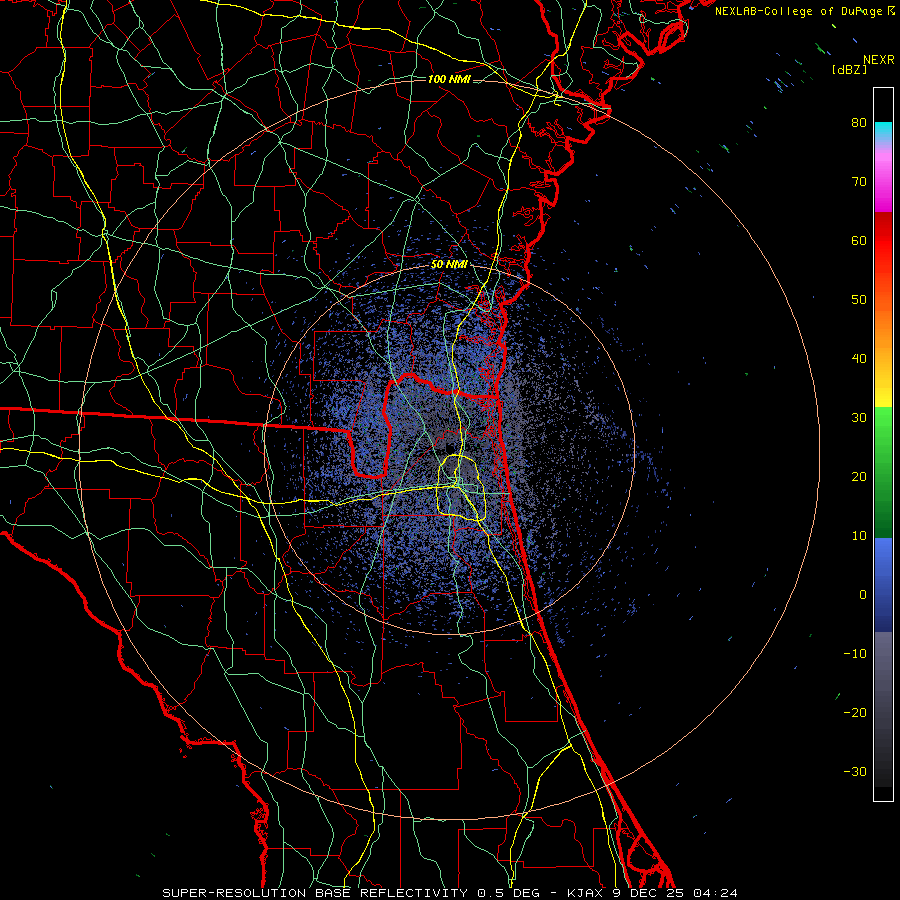The image size is (900, 900).
Task: Click the green band of the reflectivity color bar
Action: [883, 472]
